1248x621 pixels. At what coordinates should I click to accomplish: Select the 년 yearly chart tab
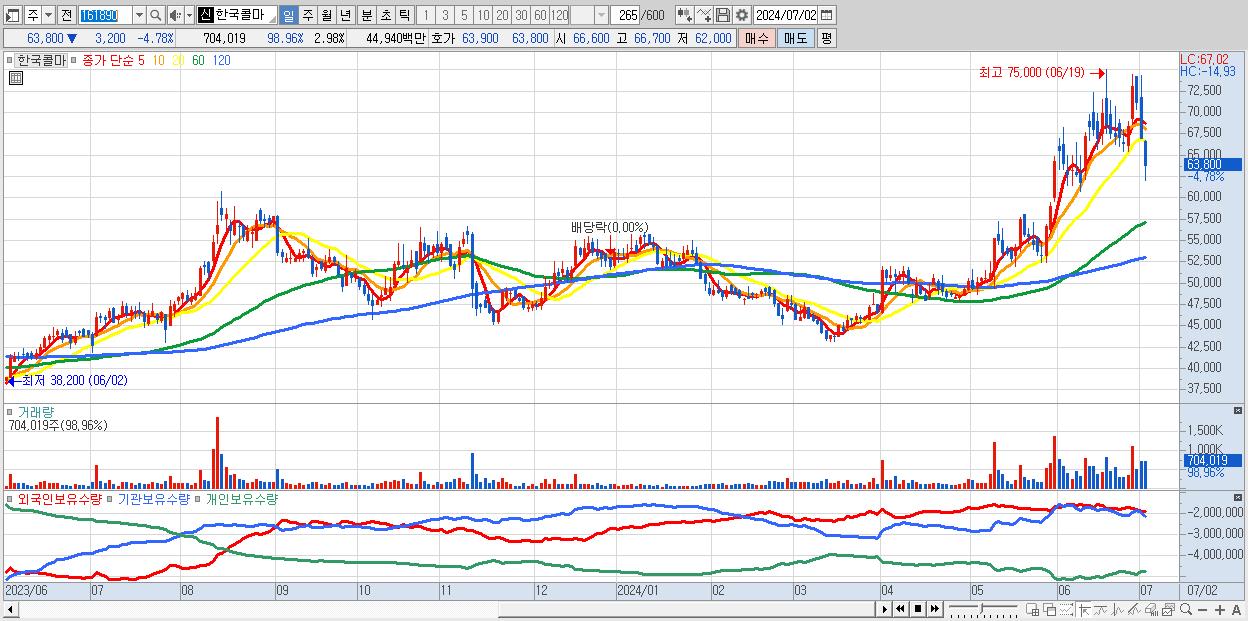(x=345, y=15)
